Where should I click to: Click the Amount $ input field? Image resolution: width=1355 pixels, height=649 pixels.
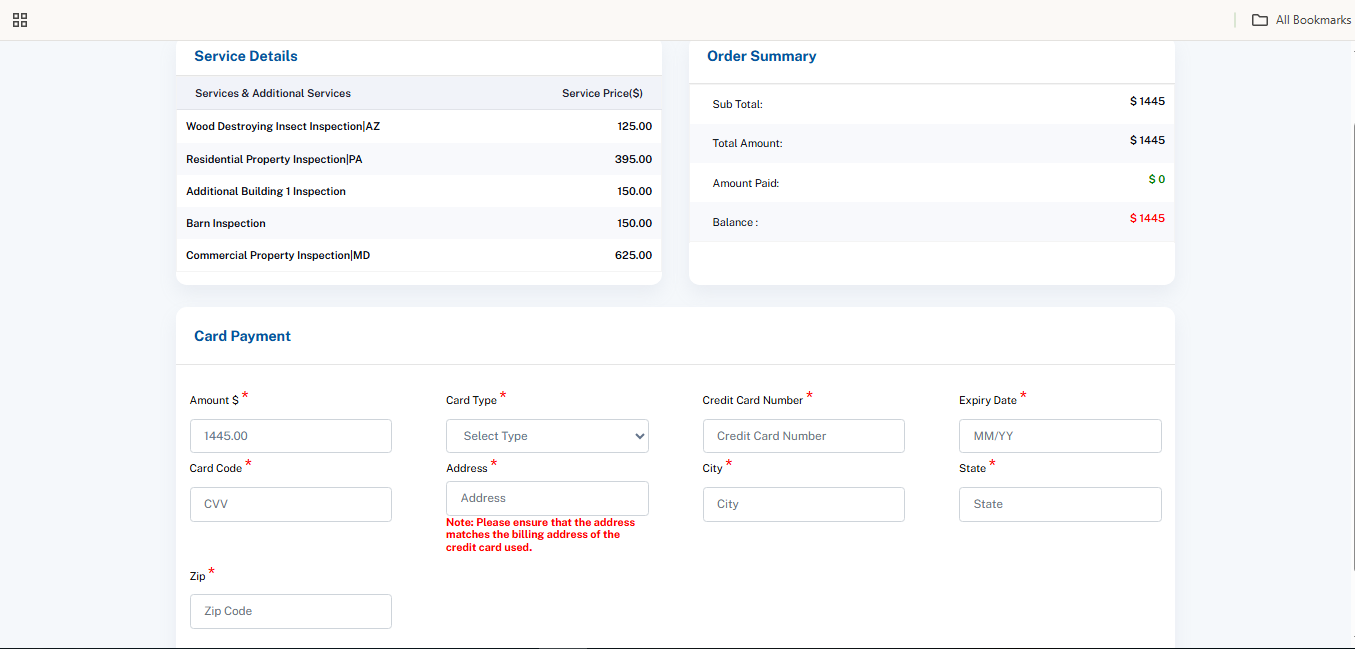(x=290, y=436)
